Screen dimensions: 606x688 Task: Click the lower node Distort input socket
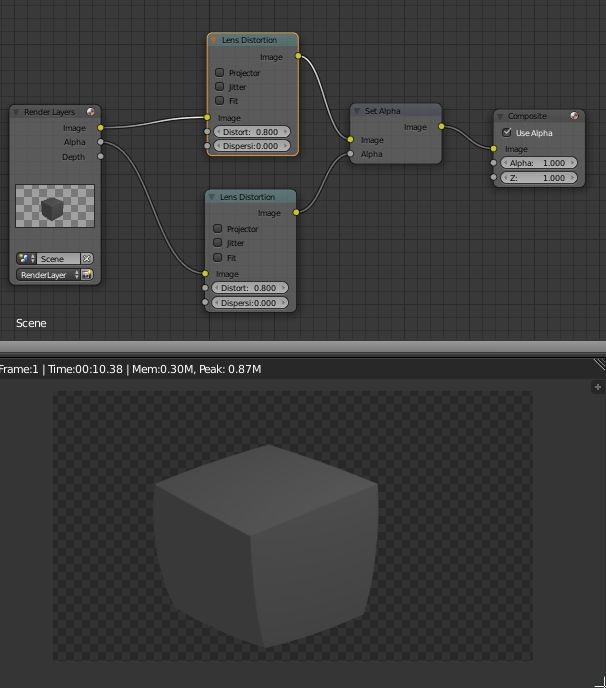point(205,288)
